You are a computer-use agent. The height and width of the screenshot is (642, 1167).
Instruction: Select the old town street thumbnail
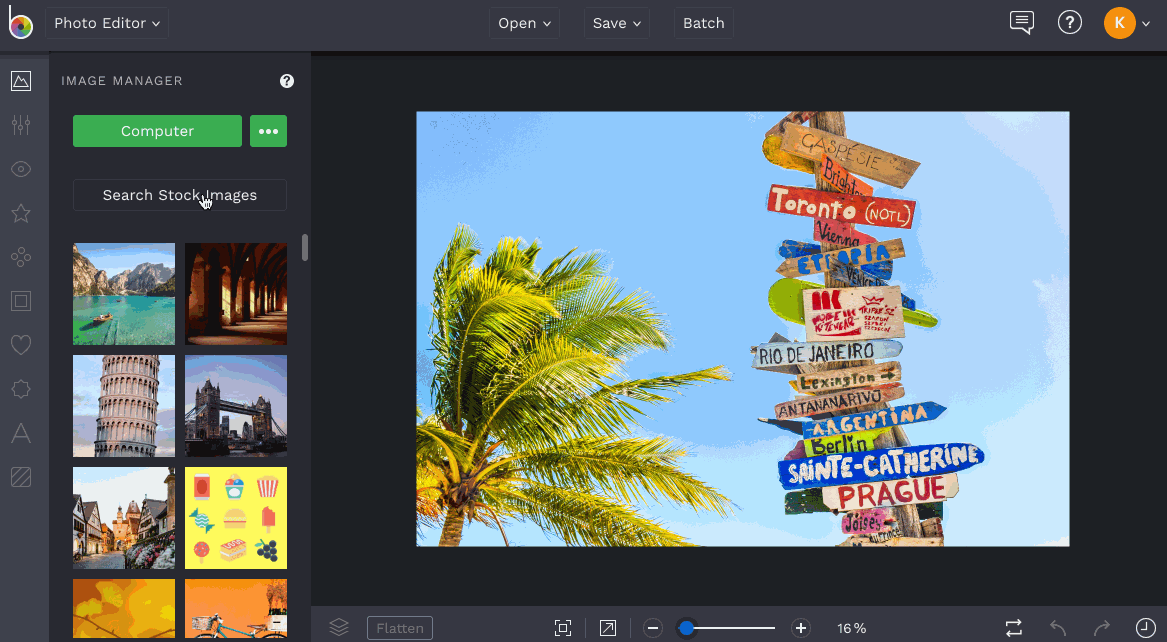[124, 518]
